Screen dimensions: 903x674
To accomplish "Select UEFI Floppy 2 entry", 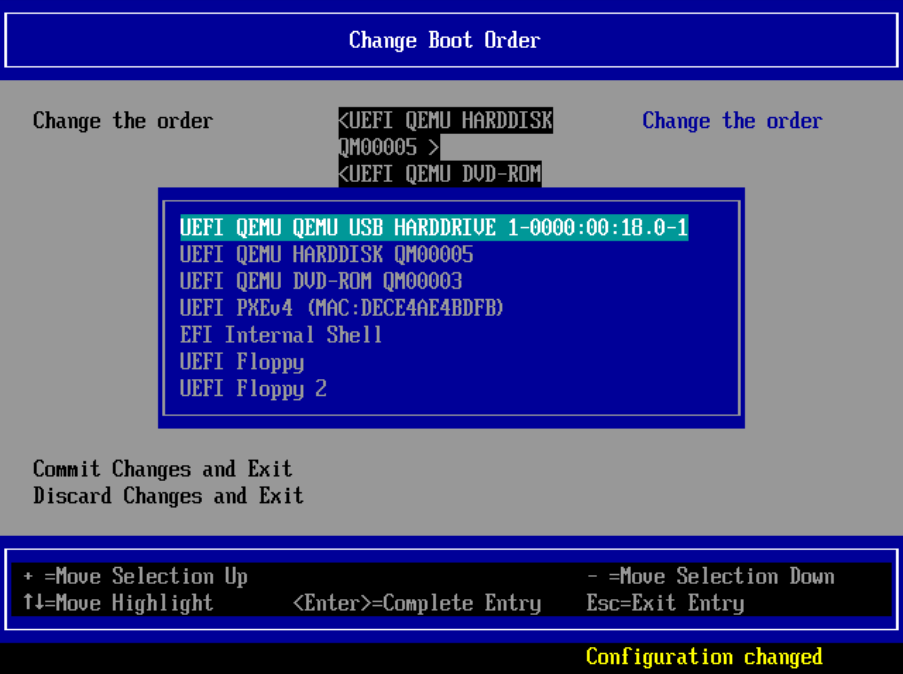I will tap(253, 388).
